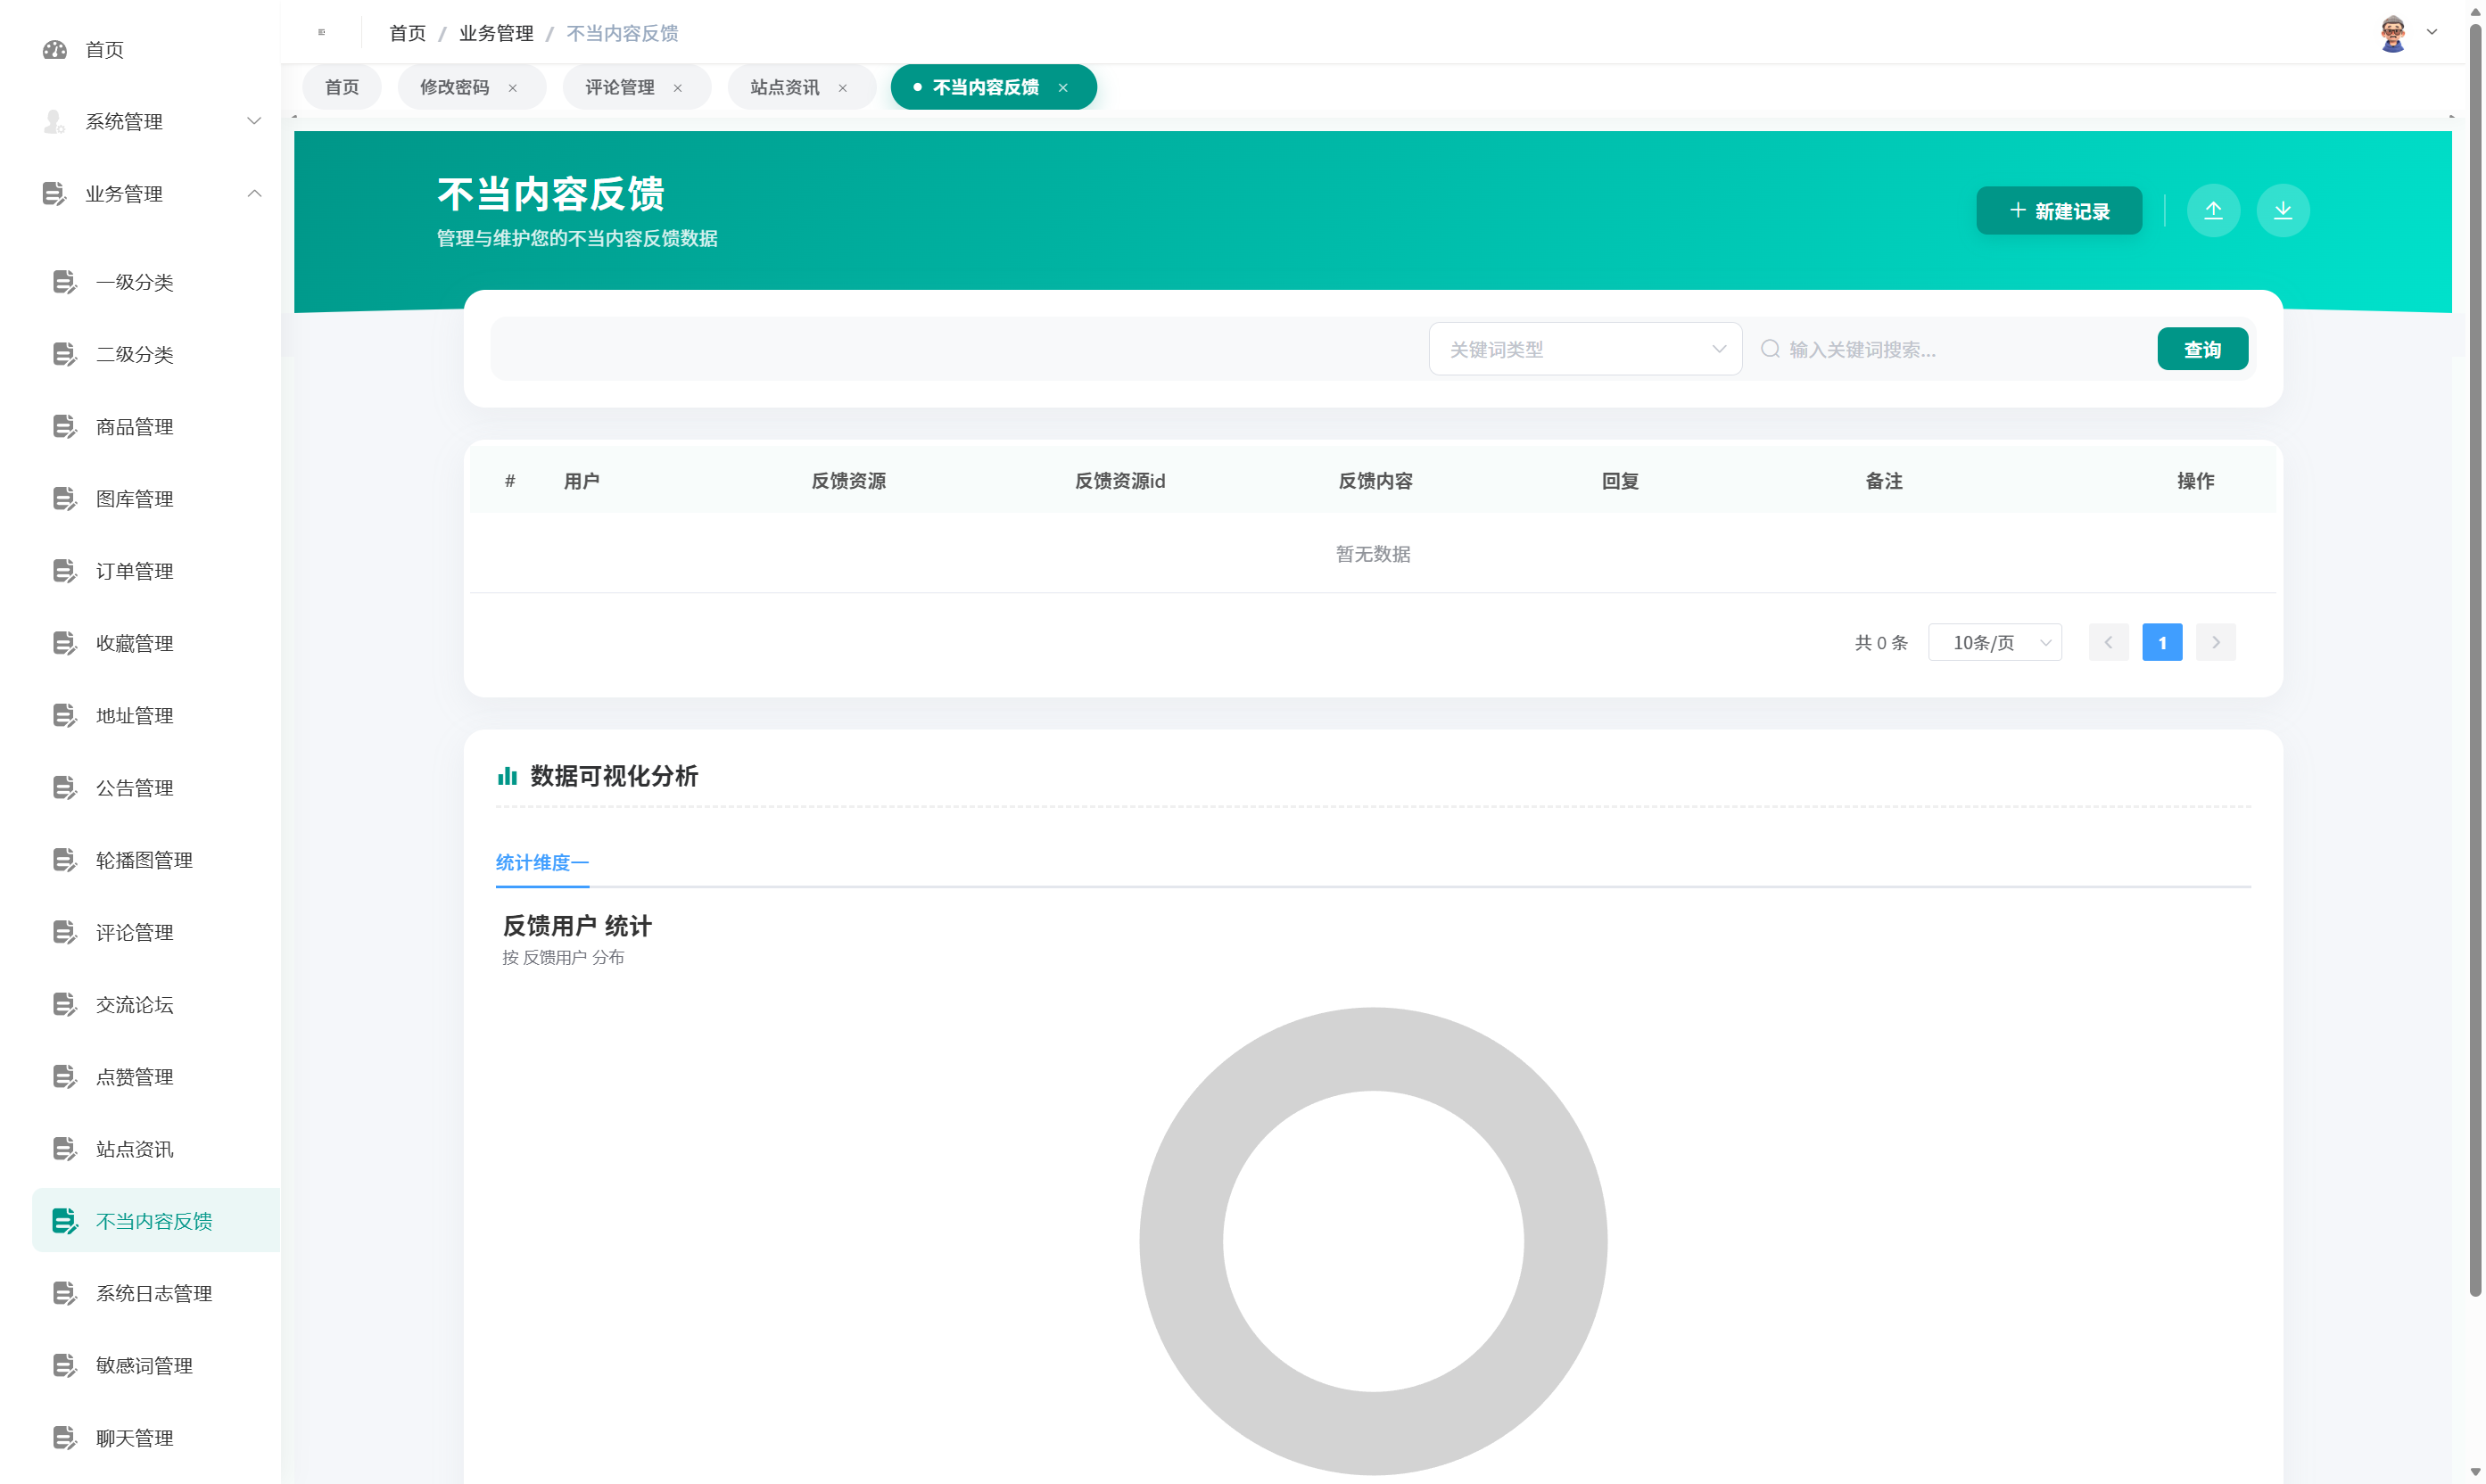Collapse the 业务管理 section chevron
Screen dimensions: 2486x1484
tap(254, 193)
